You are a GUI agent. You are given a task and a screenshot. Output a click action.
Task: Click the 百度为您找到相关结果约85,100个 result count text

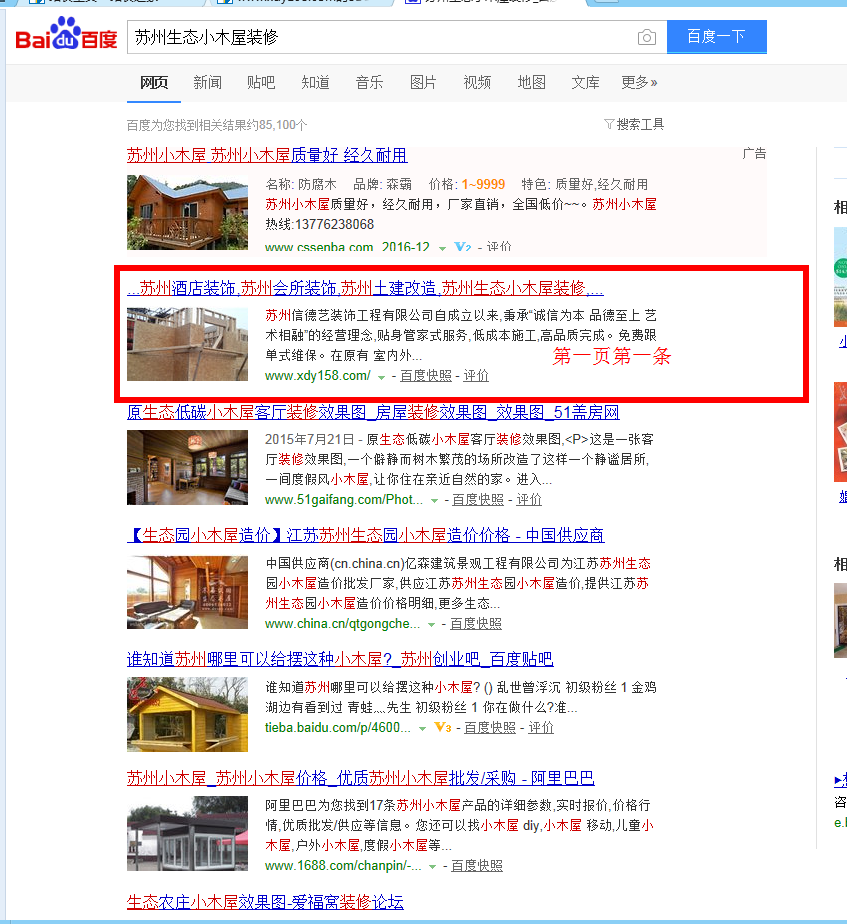(217, 125)
